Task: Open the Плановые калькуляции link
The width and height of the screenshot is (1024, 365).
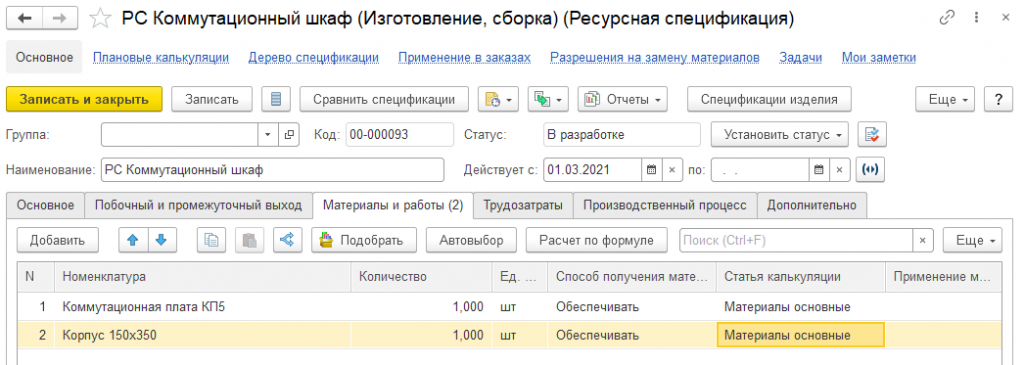Action: pyautogui.click(x=161, y=57)
